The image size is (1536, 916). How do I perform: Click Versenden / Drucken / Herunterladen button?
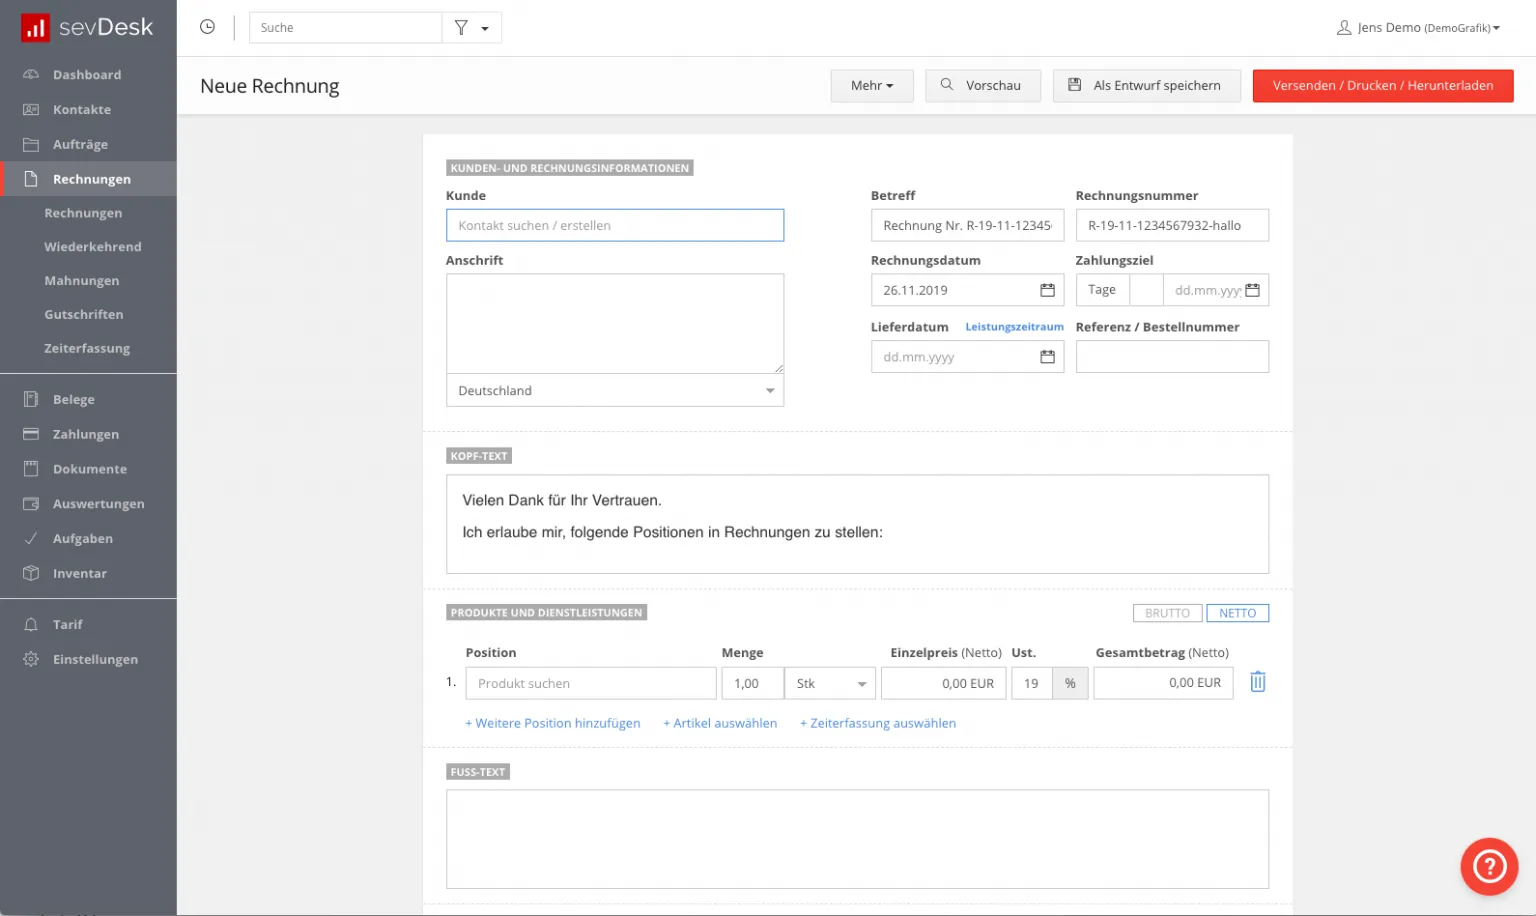coord(1383,86)
